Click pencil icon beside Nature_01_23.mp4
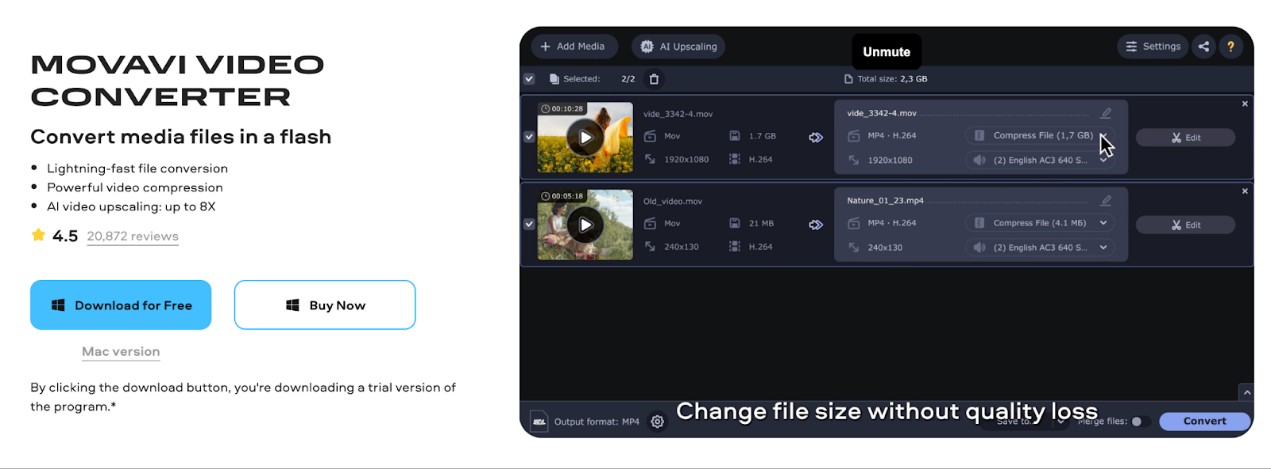1271x469 pixels. [x=1105, y=201]
